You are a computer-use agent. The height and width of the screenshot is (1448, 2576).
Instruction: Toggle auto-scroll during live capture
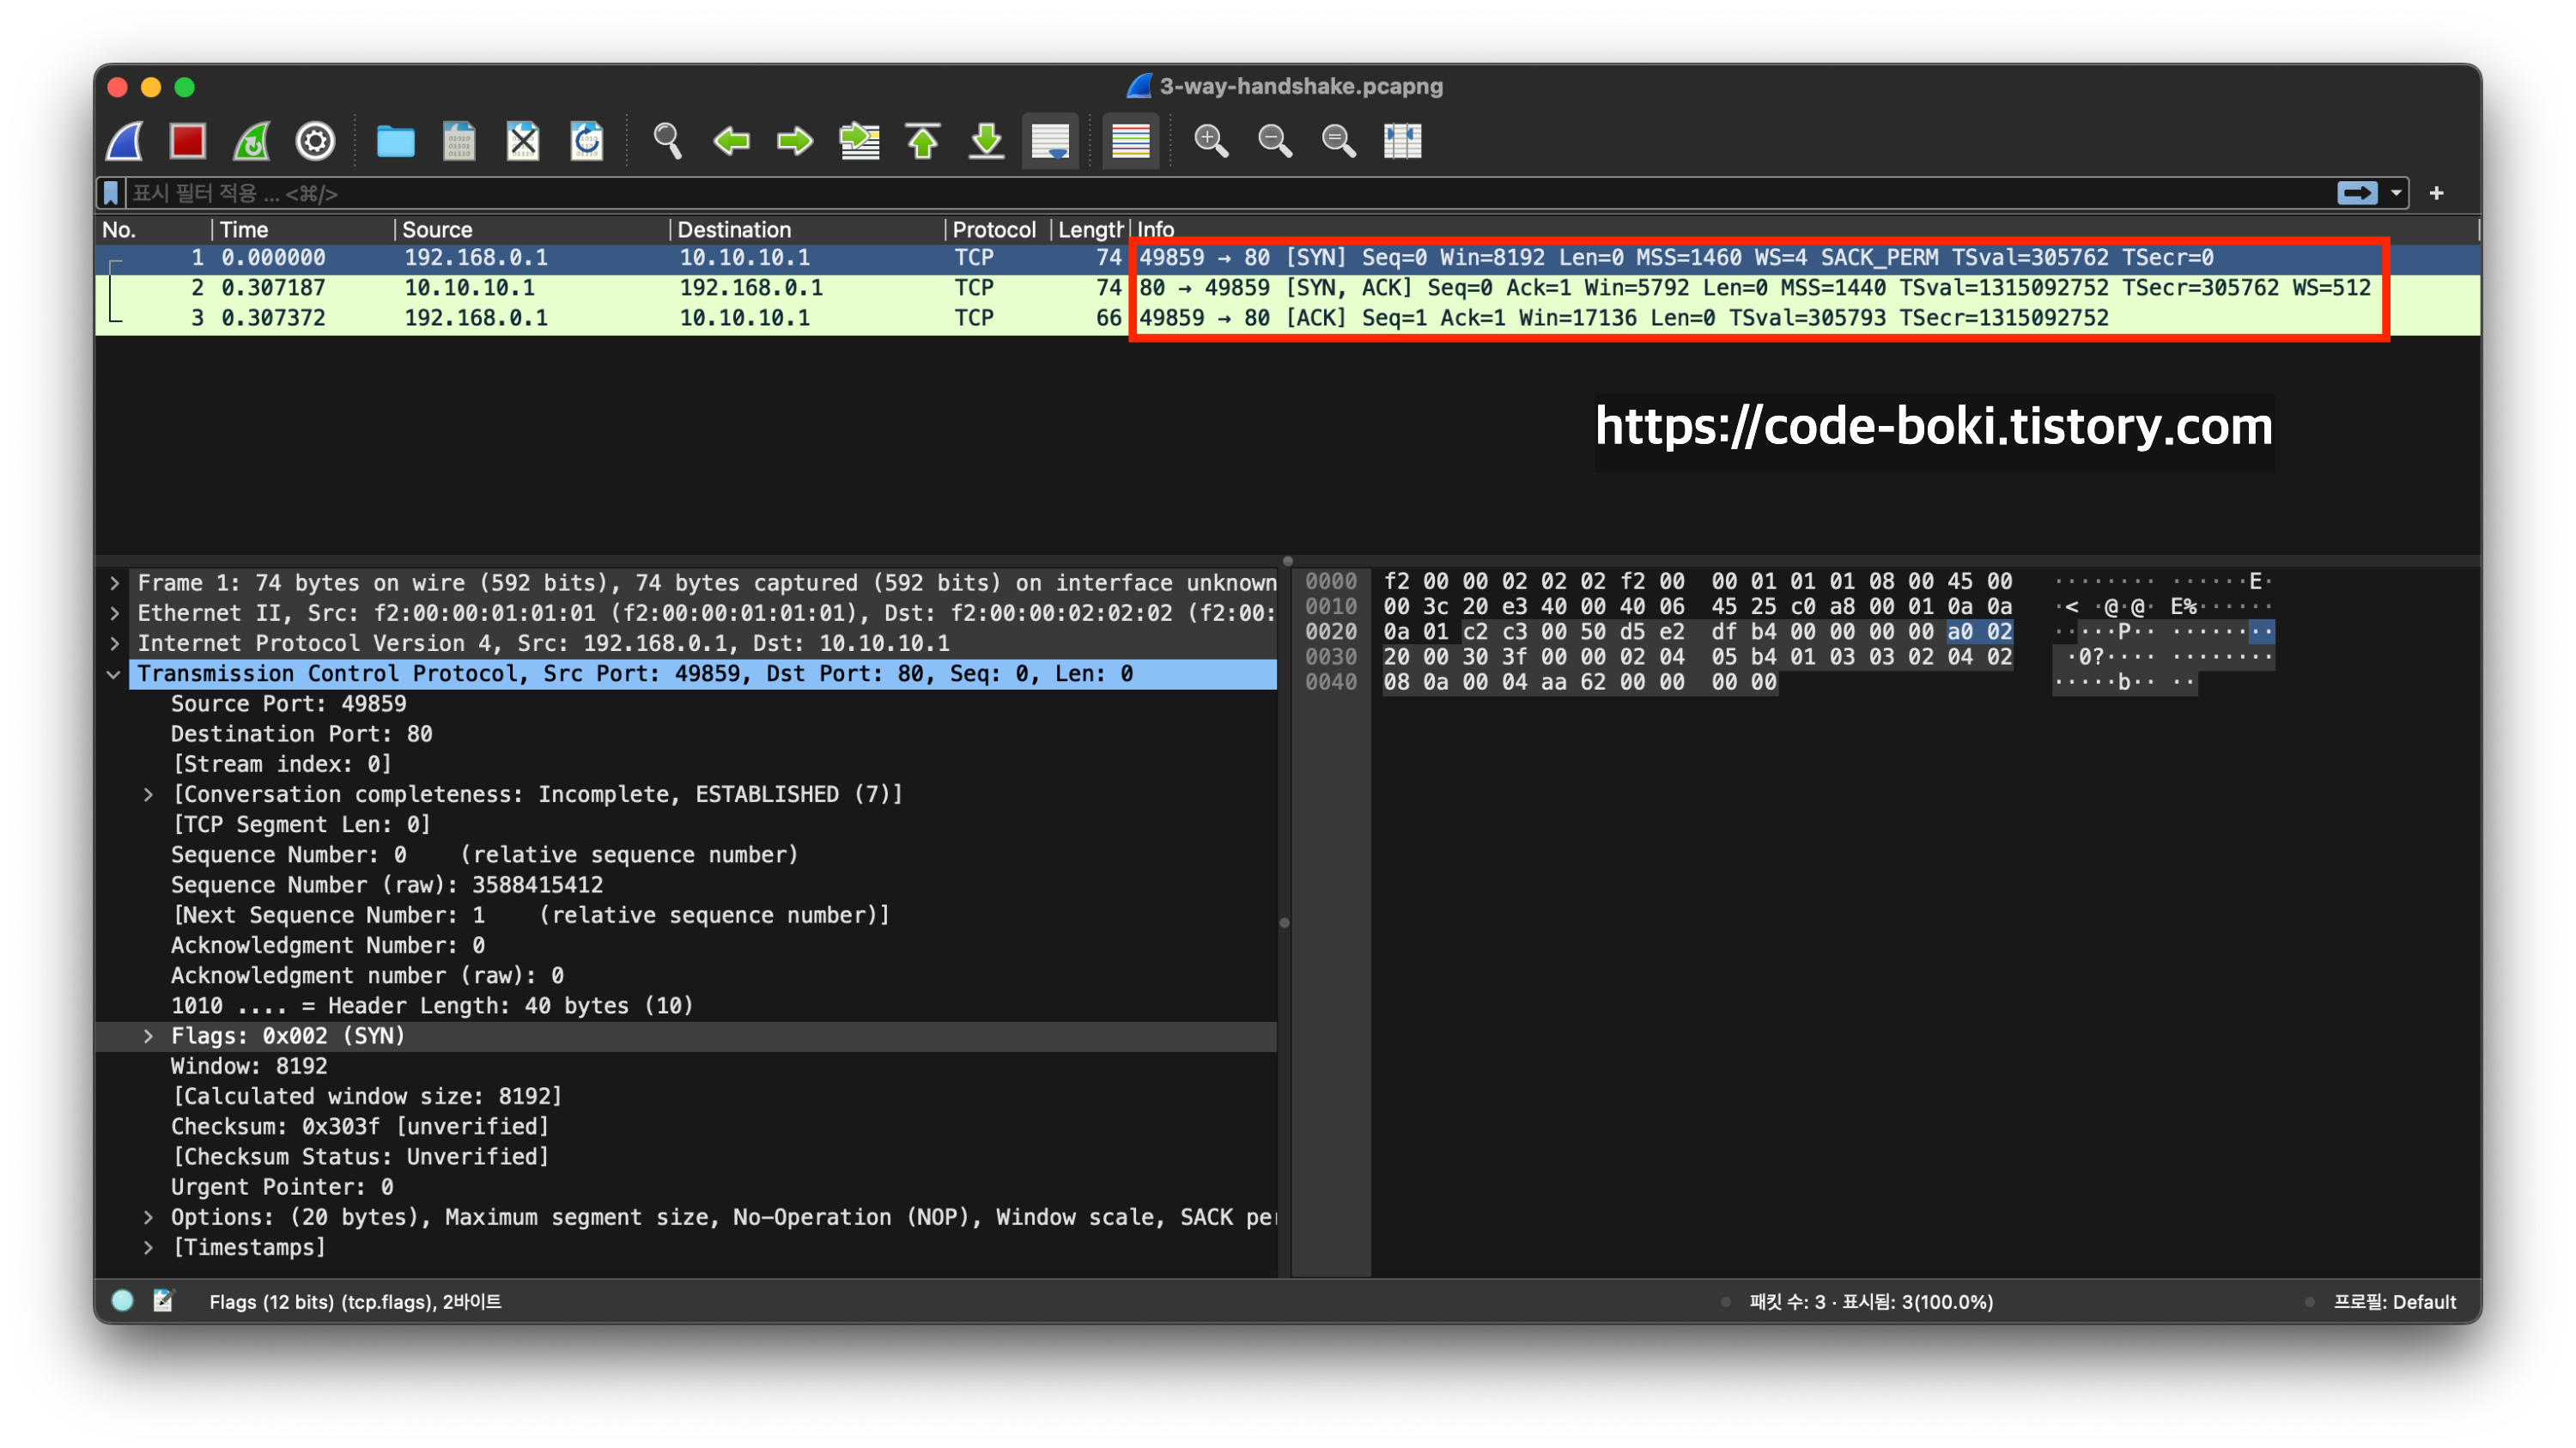pos(1050,141)
